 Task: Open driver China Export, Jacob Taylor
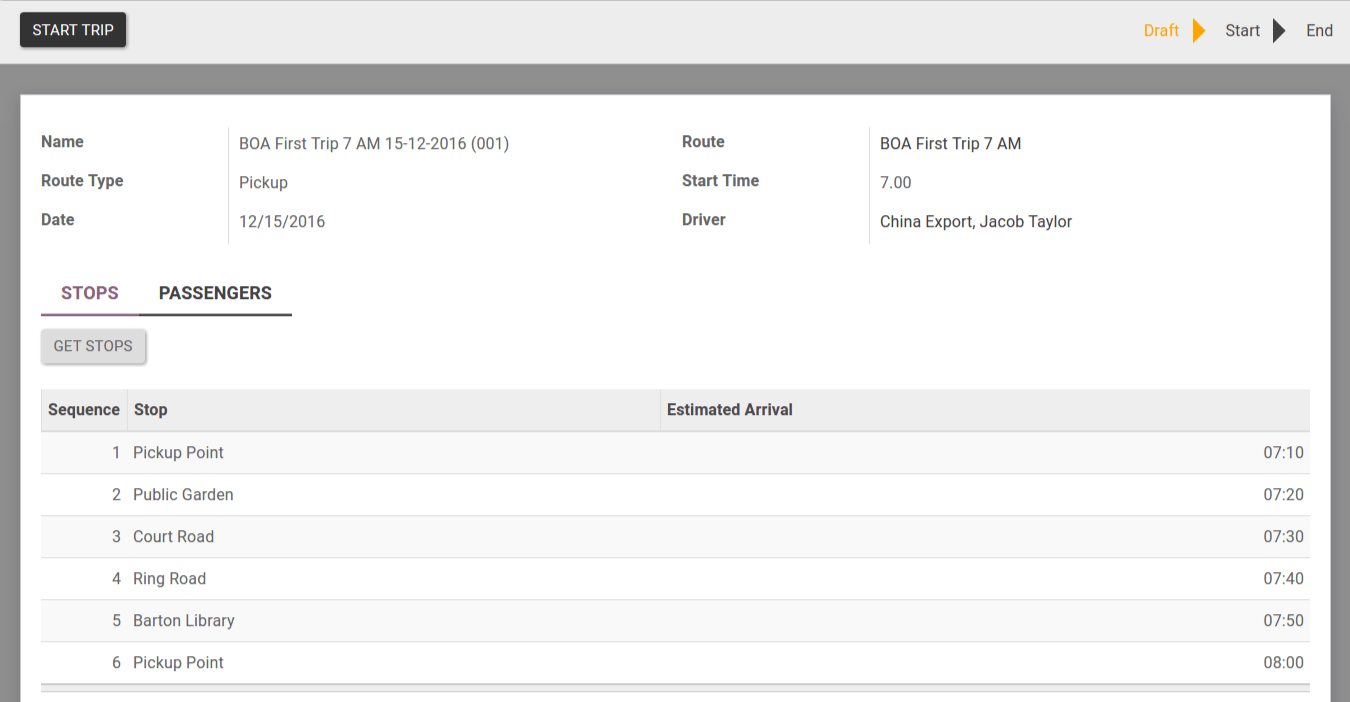pyautogui.click(x=976, y=222)
